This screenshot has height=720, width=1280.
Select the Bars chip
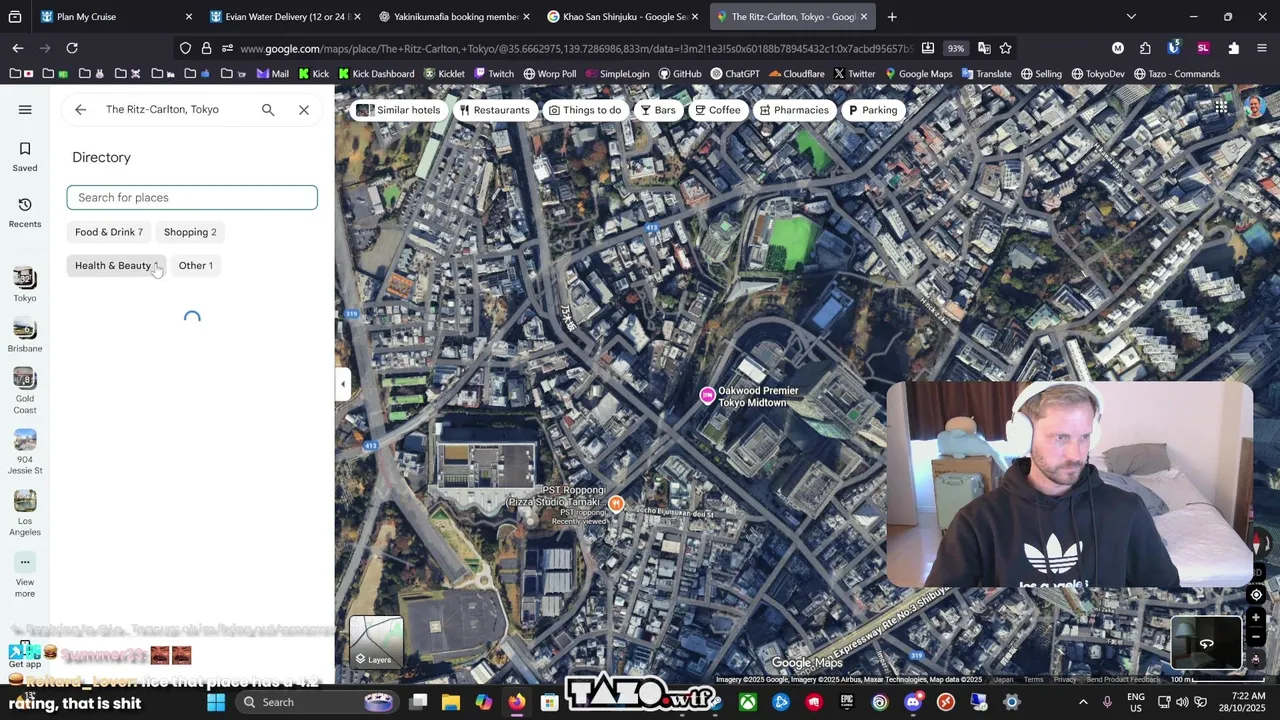click(658, 110)
